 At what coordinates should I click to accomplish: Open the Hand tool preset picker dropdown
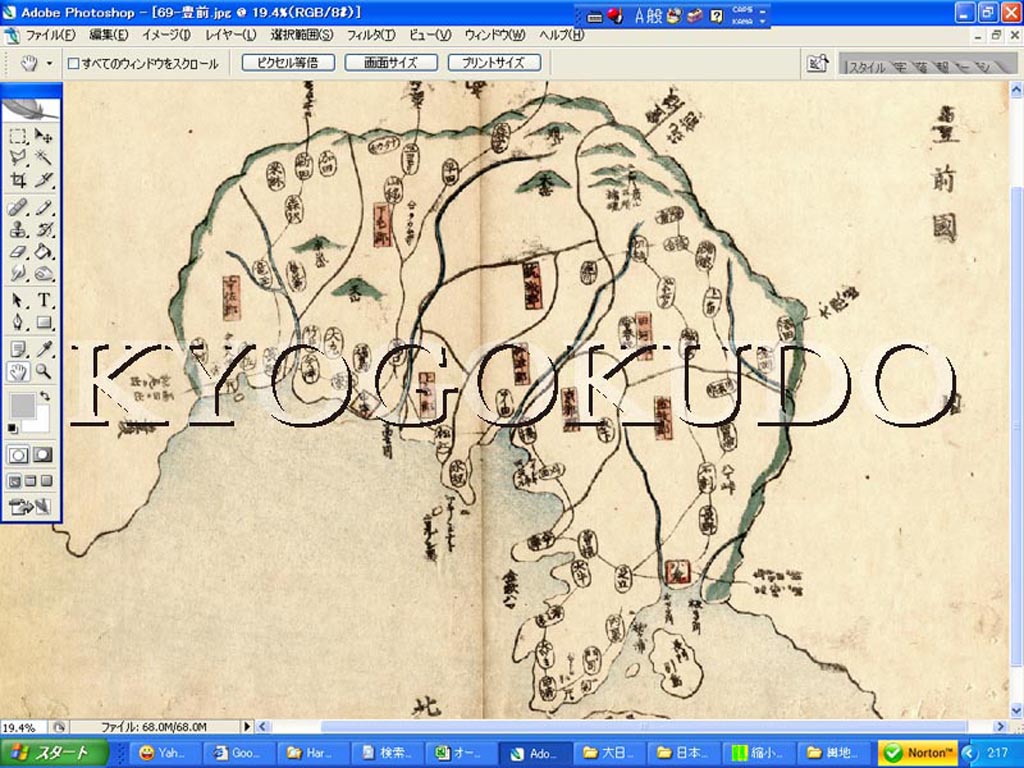pyautogui.click(x=49, y=63)
